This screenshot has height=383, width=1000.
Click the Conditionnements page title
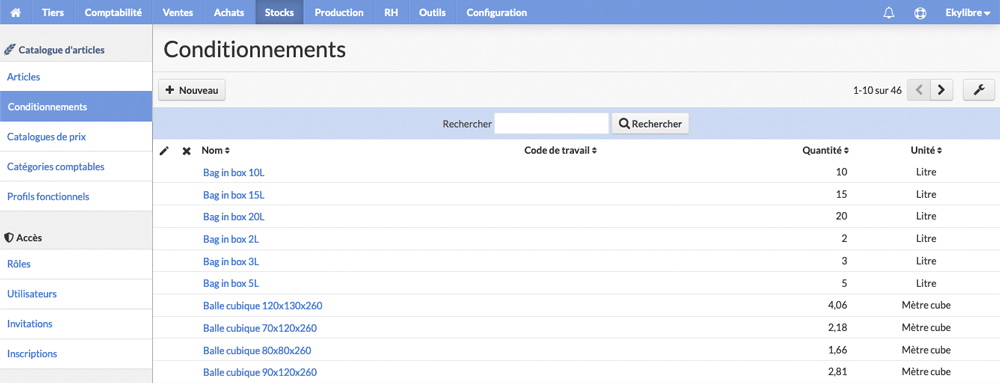254,49
